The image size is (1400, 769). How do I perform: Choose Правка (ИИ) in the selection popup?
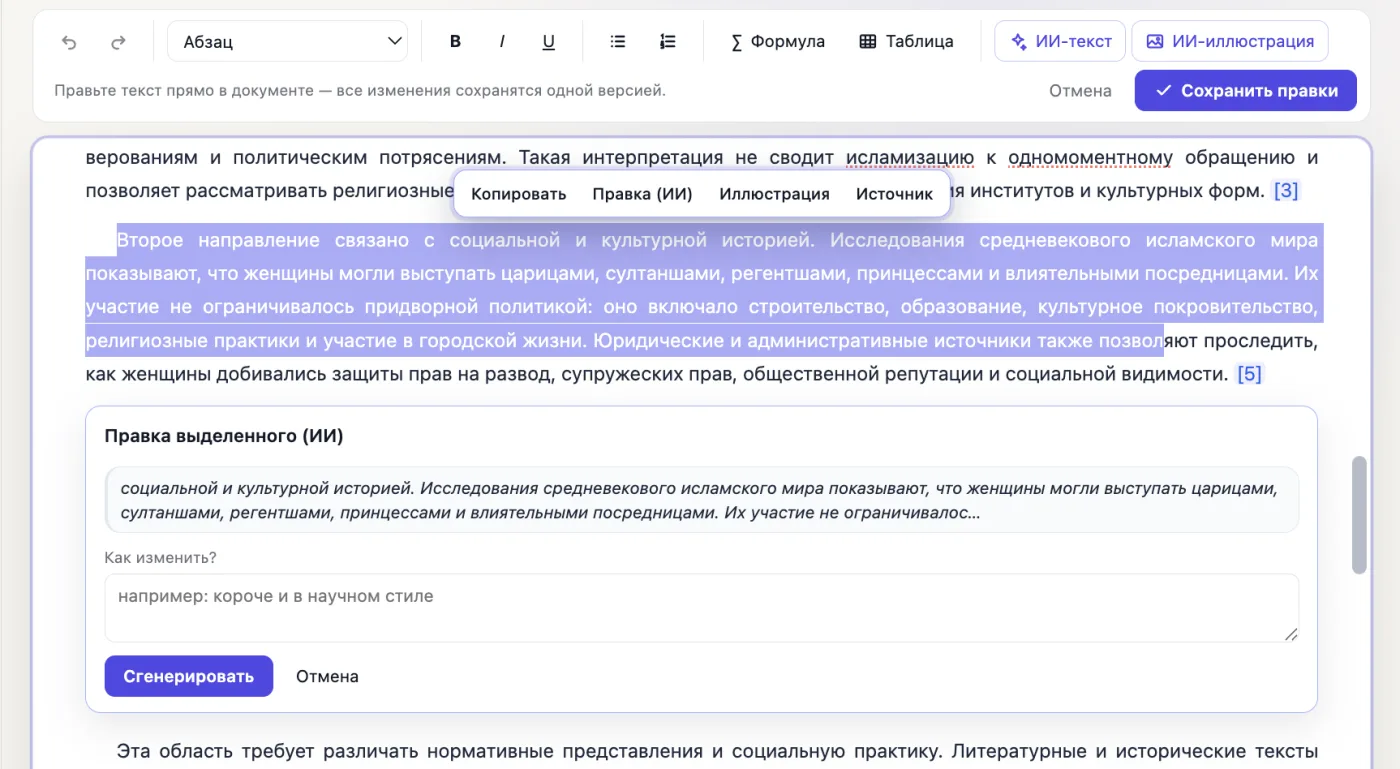[642, 194]
